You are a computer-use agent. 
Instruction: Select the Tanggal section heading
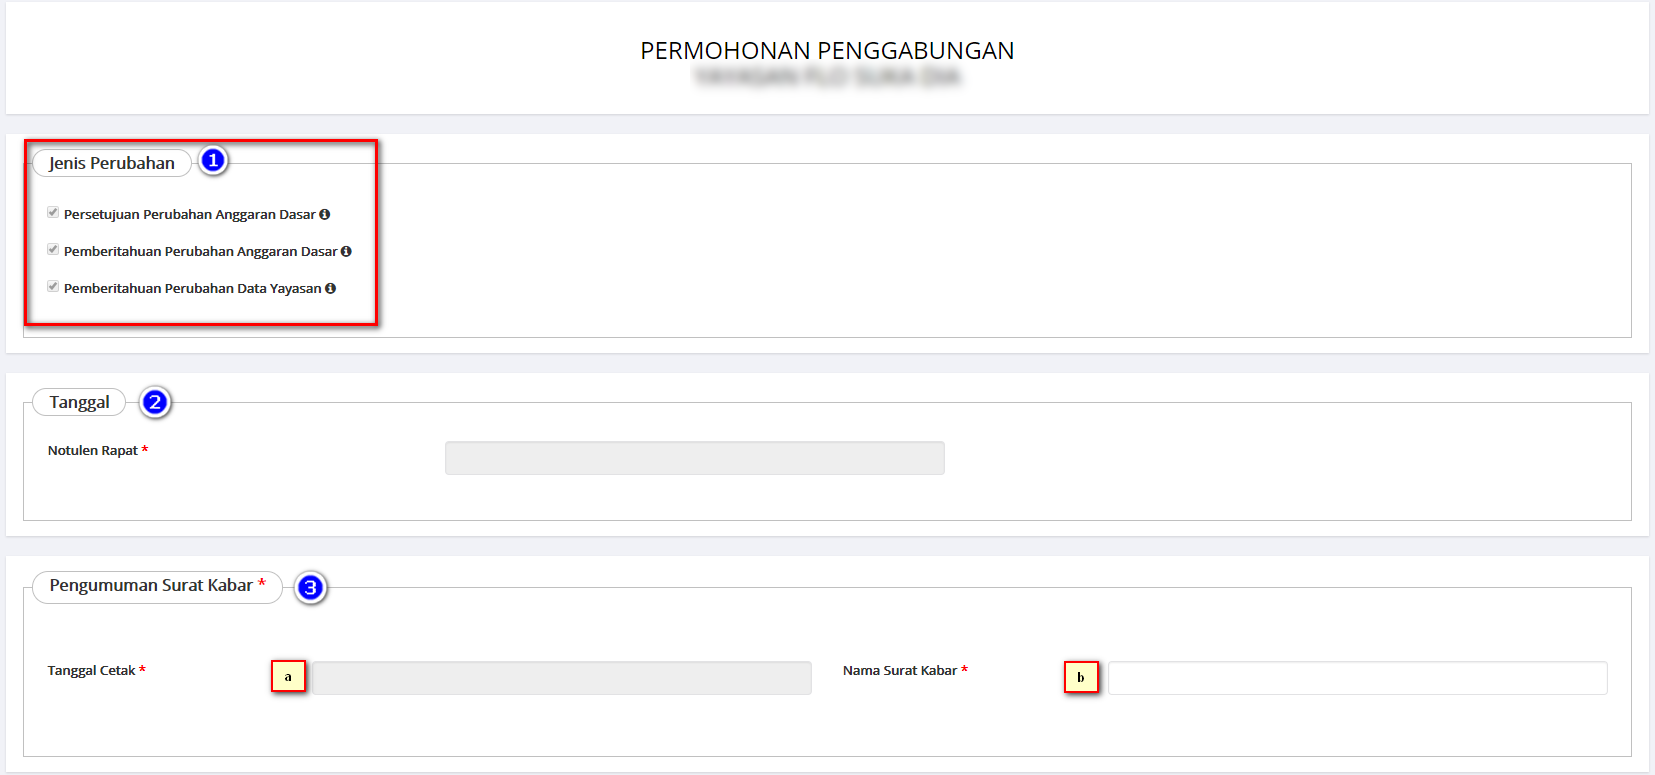point(79,402)
